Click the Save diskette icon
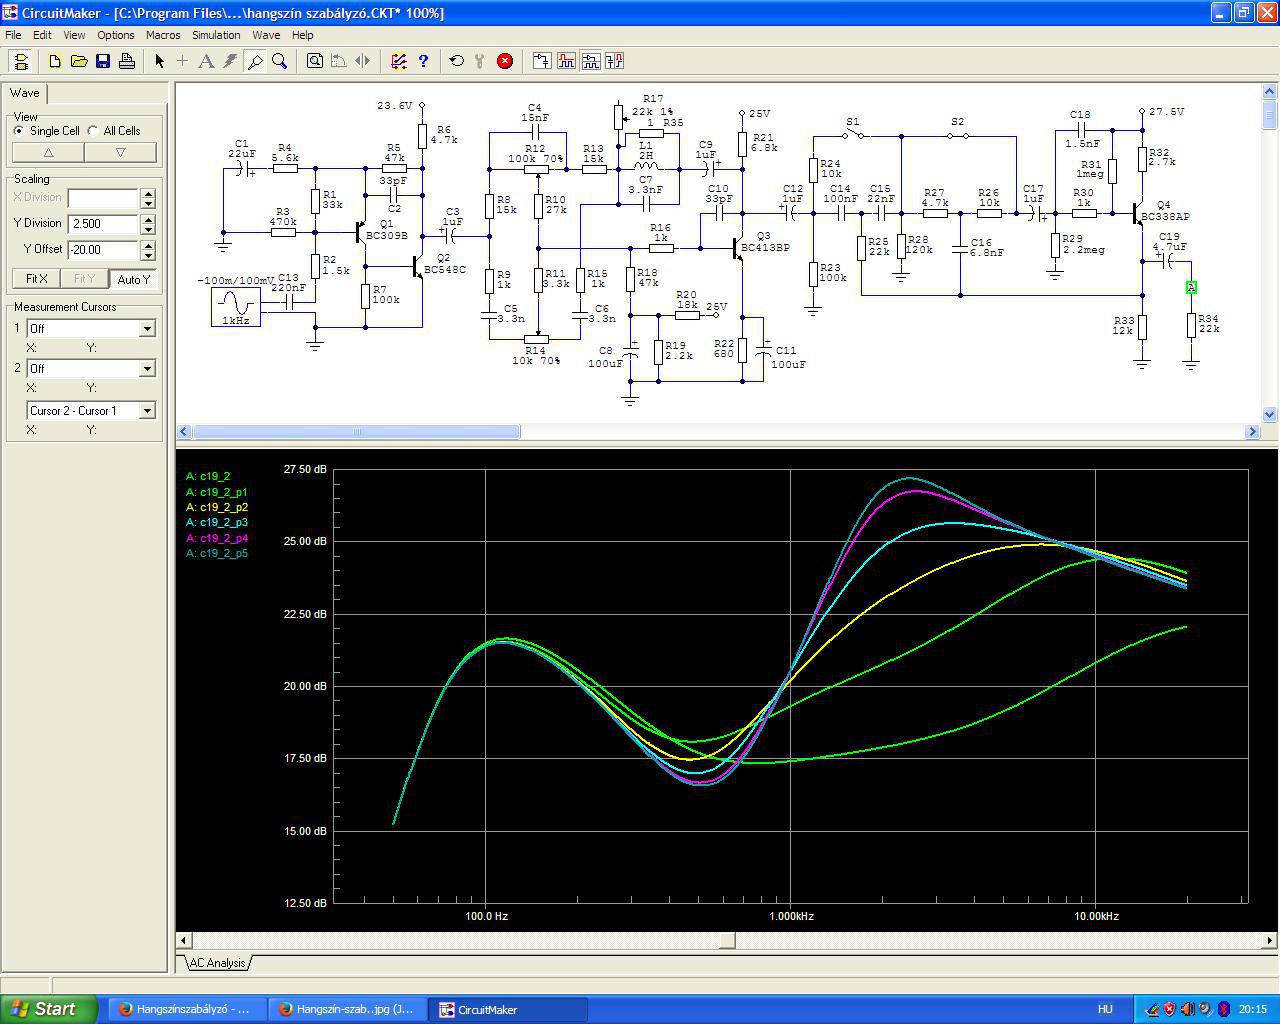1280x1024 pixels. click(x=102, y=61)
